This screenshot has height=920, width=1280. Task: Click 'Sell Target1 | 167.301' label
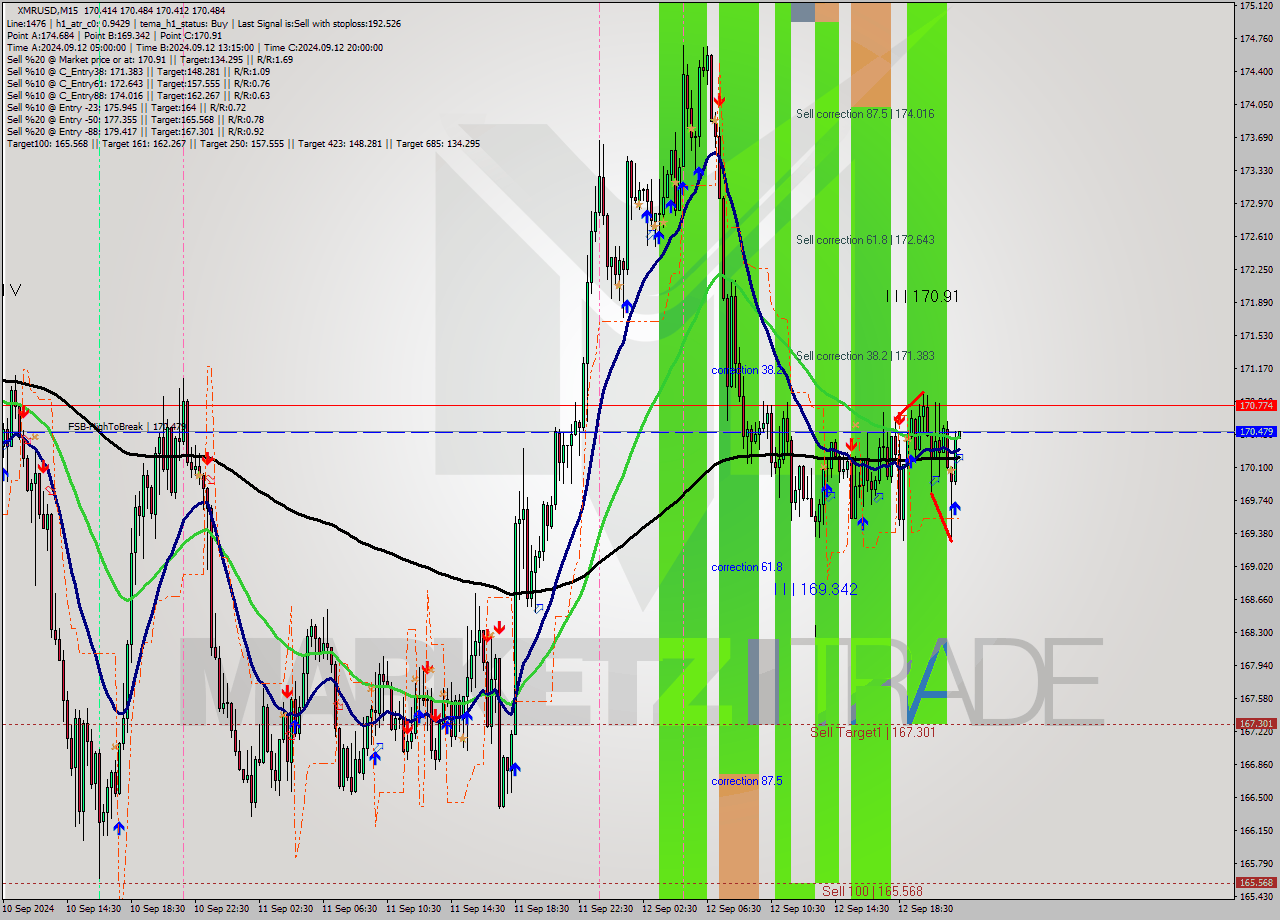point(872,733)
